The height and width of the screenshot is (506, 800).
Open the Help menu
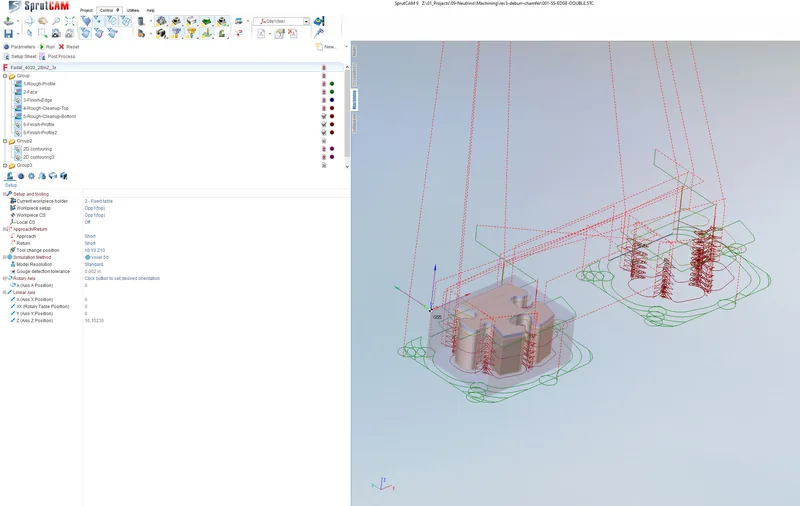[151, 10]
